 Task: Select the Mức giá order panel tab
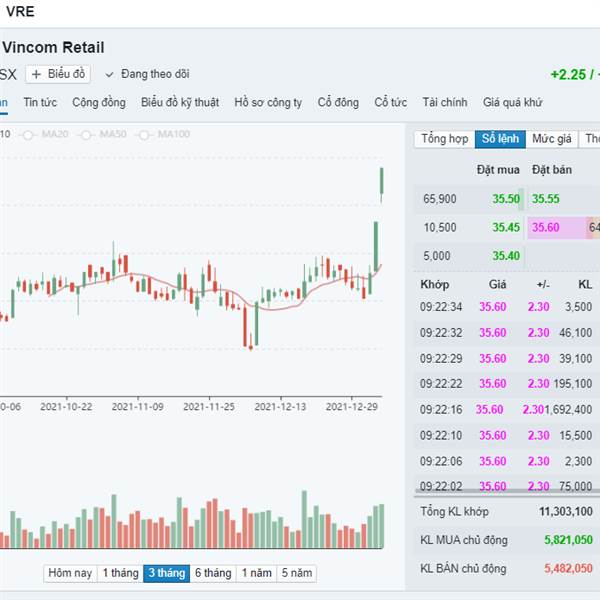pos(552,139)
